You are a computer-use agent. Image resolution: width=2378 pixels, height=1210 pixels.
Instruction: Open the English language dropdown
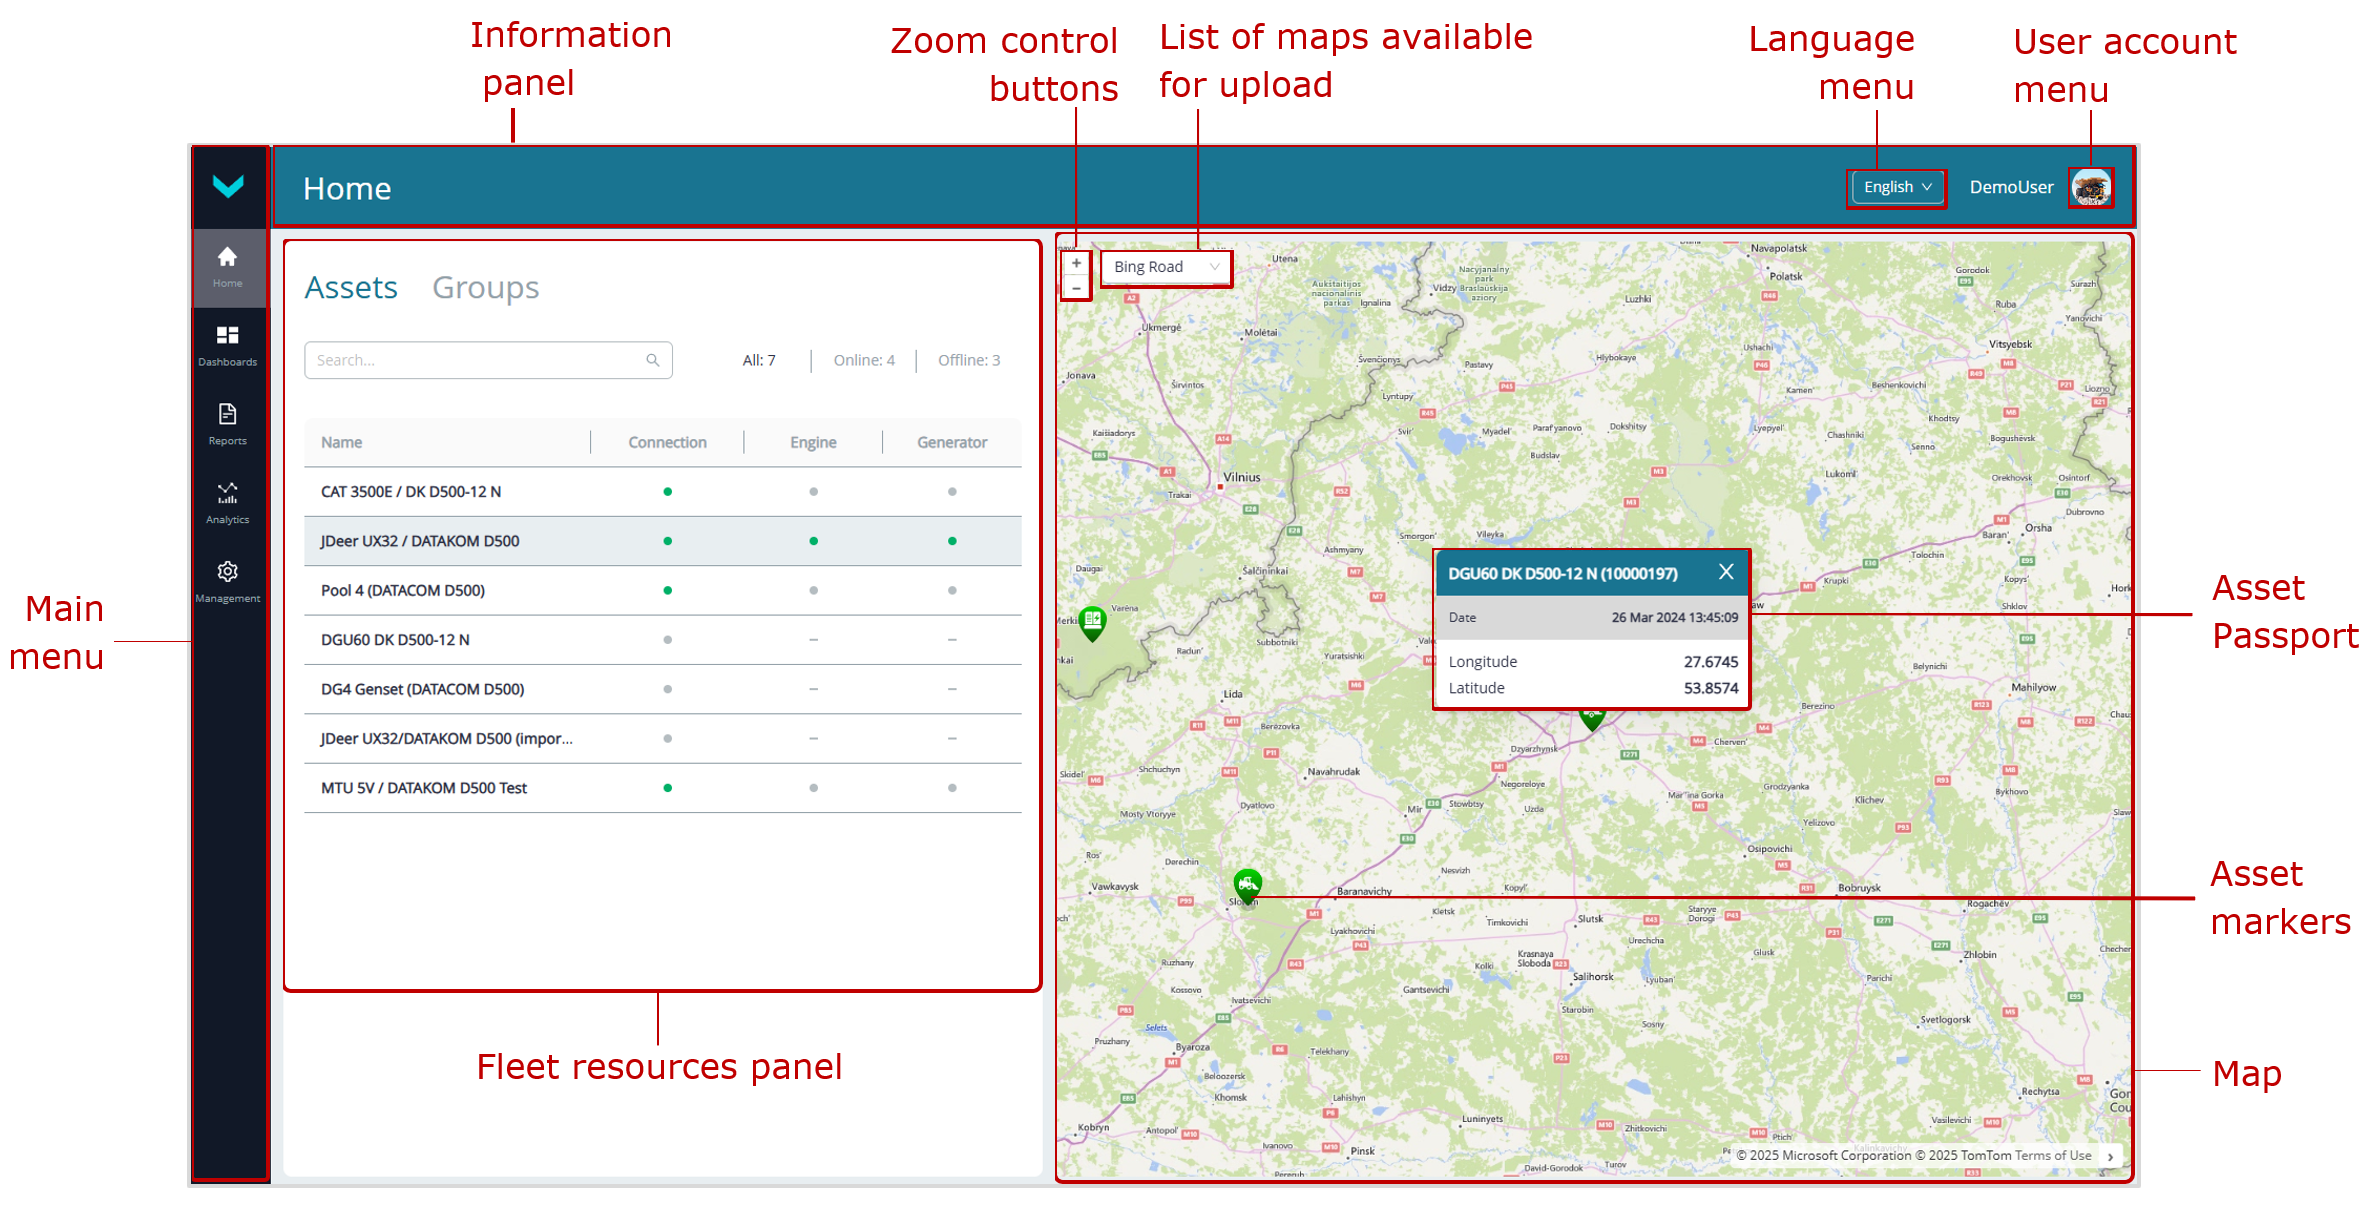coord(1896,187)
